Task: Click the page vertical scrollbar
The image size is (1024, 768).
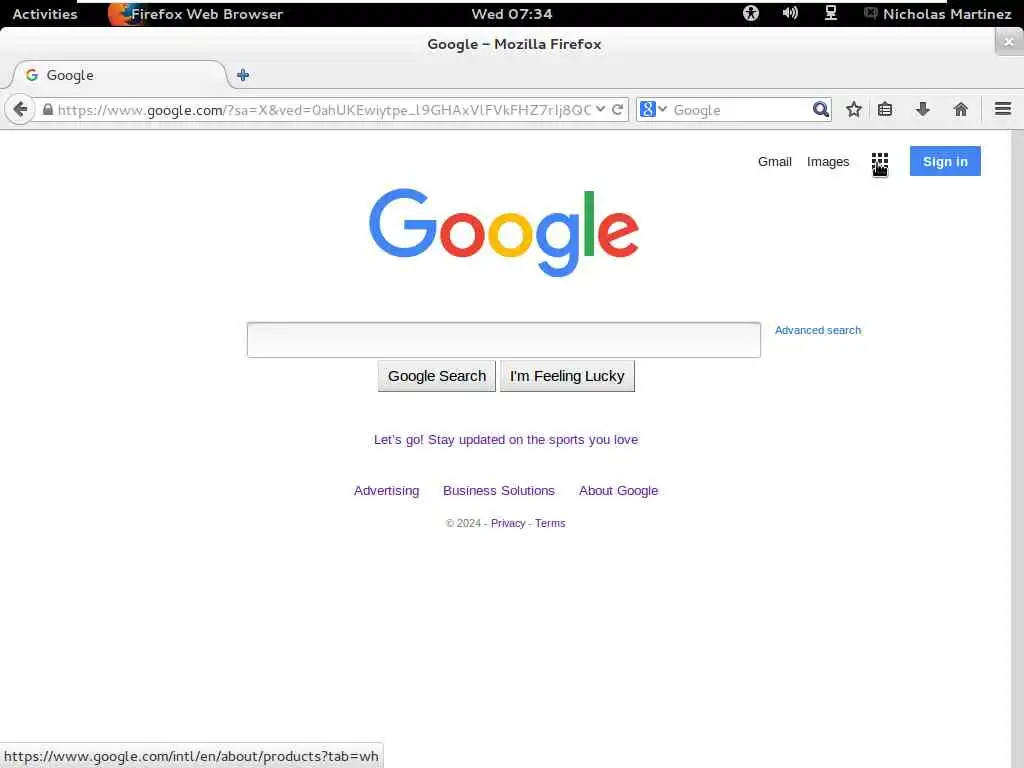Action: click(x=1017, y=449)
